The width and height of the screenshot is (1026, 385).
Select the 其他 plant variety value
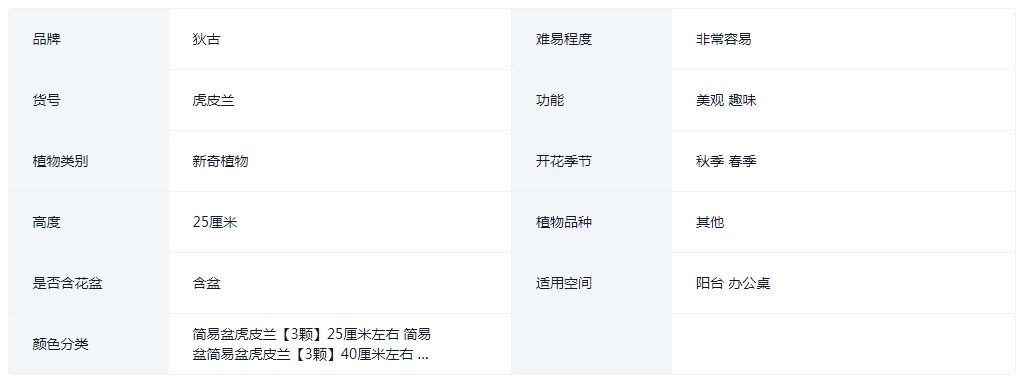pyautogui.click(x=710, y=223)
